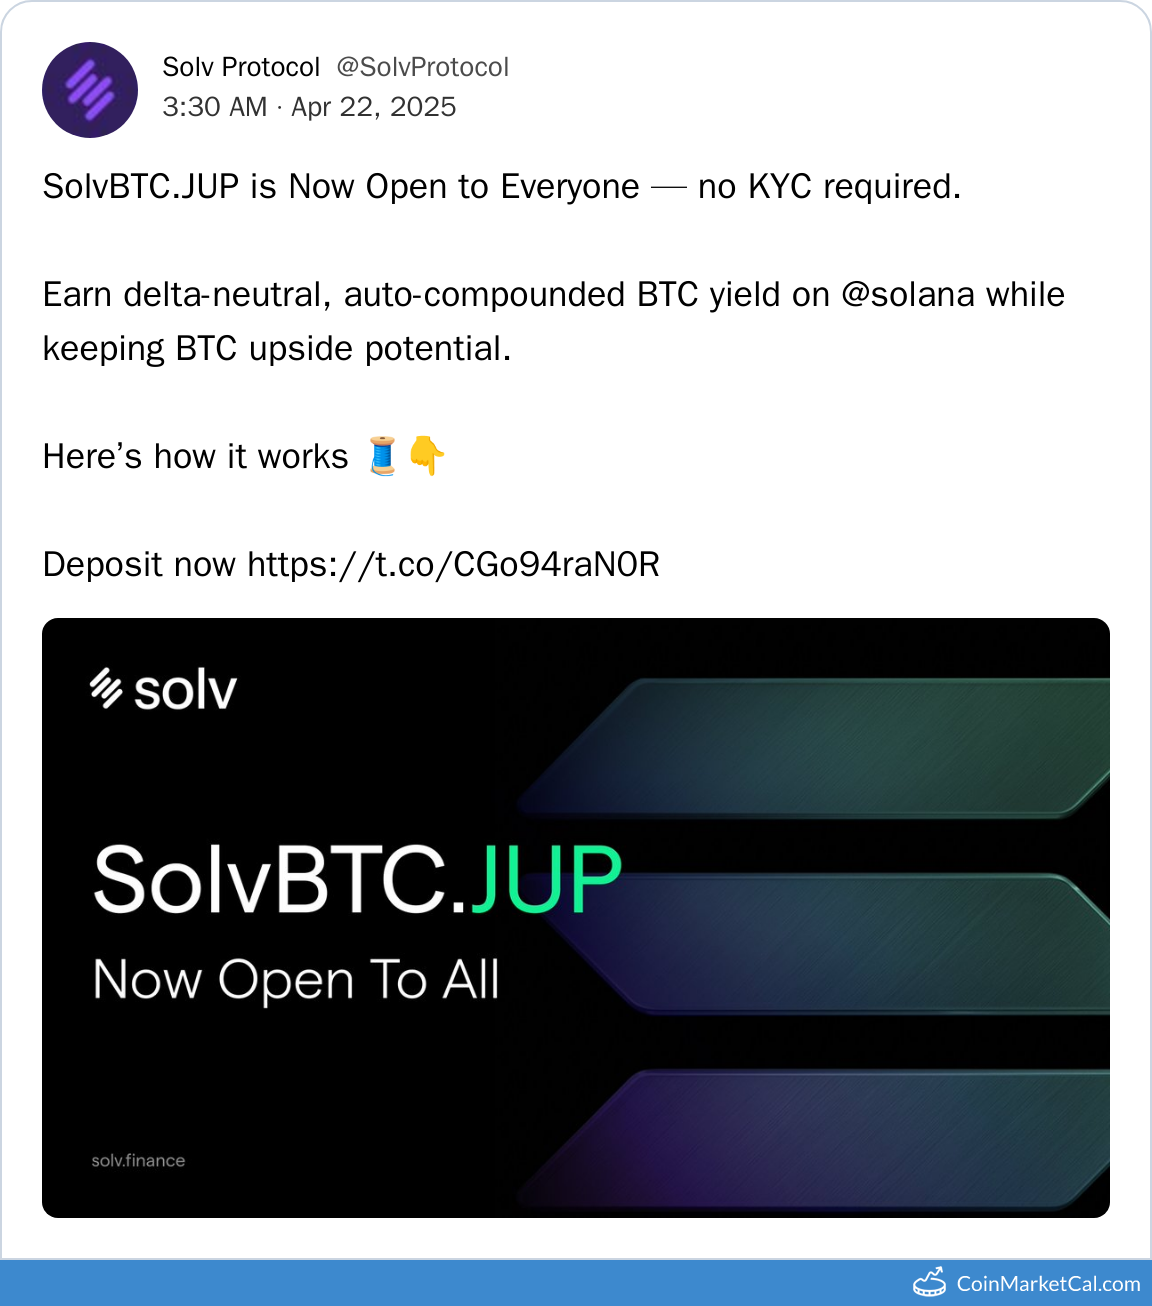The image size is (1152, 1306).
Task: Click the blue thread spool emoji
Action: [x=382, y=456]
